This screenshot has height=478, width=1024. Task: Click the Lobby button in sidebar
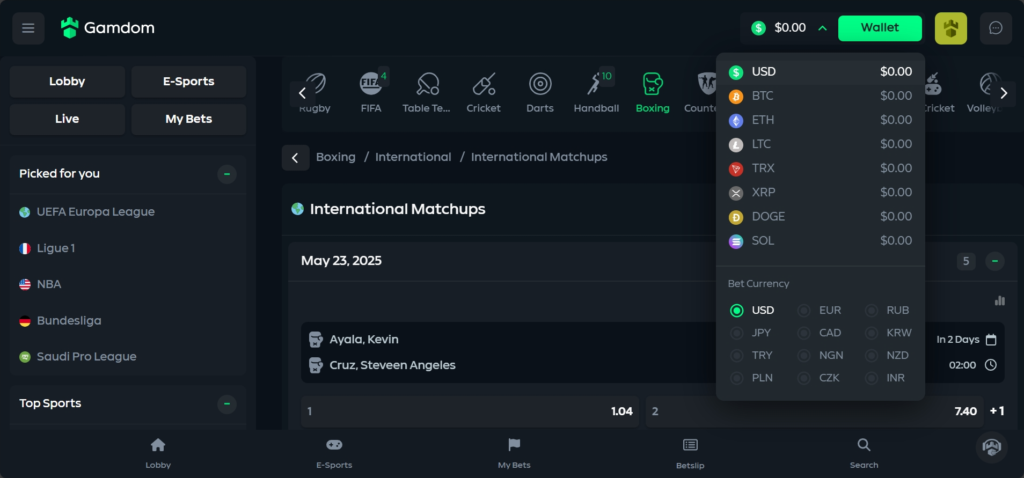[67, 82]
